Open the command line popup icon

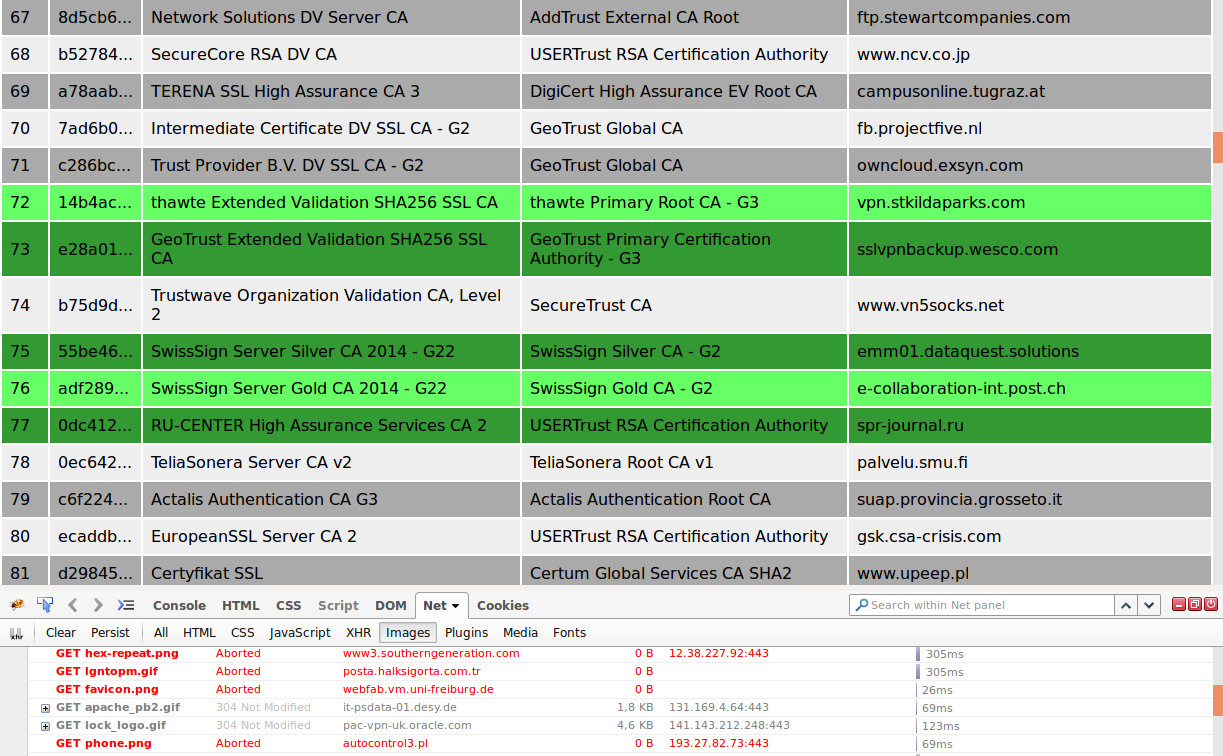[126, 605]
